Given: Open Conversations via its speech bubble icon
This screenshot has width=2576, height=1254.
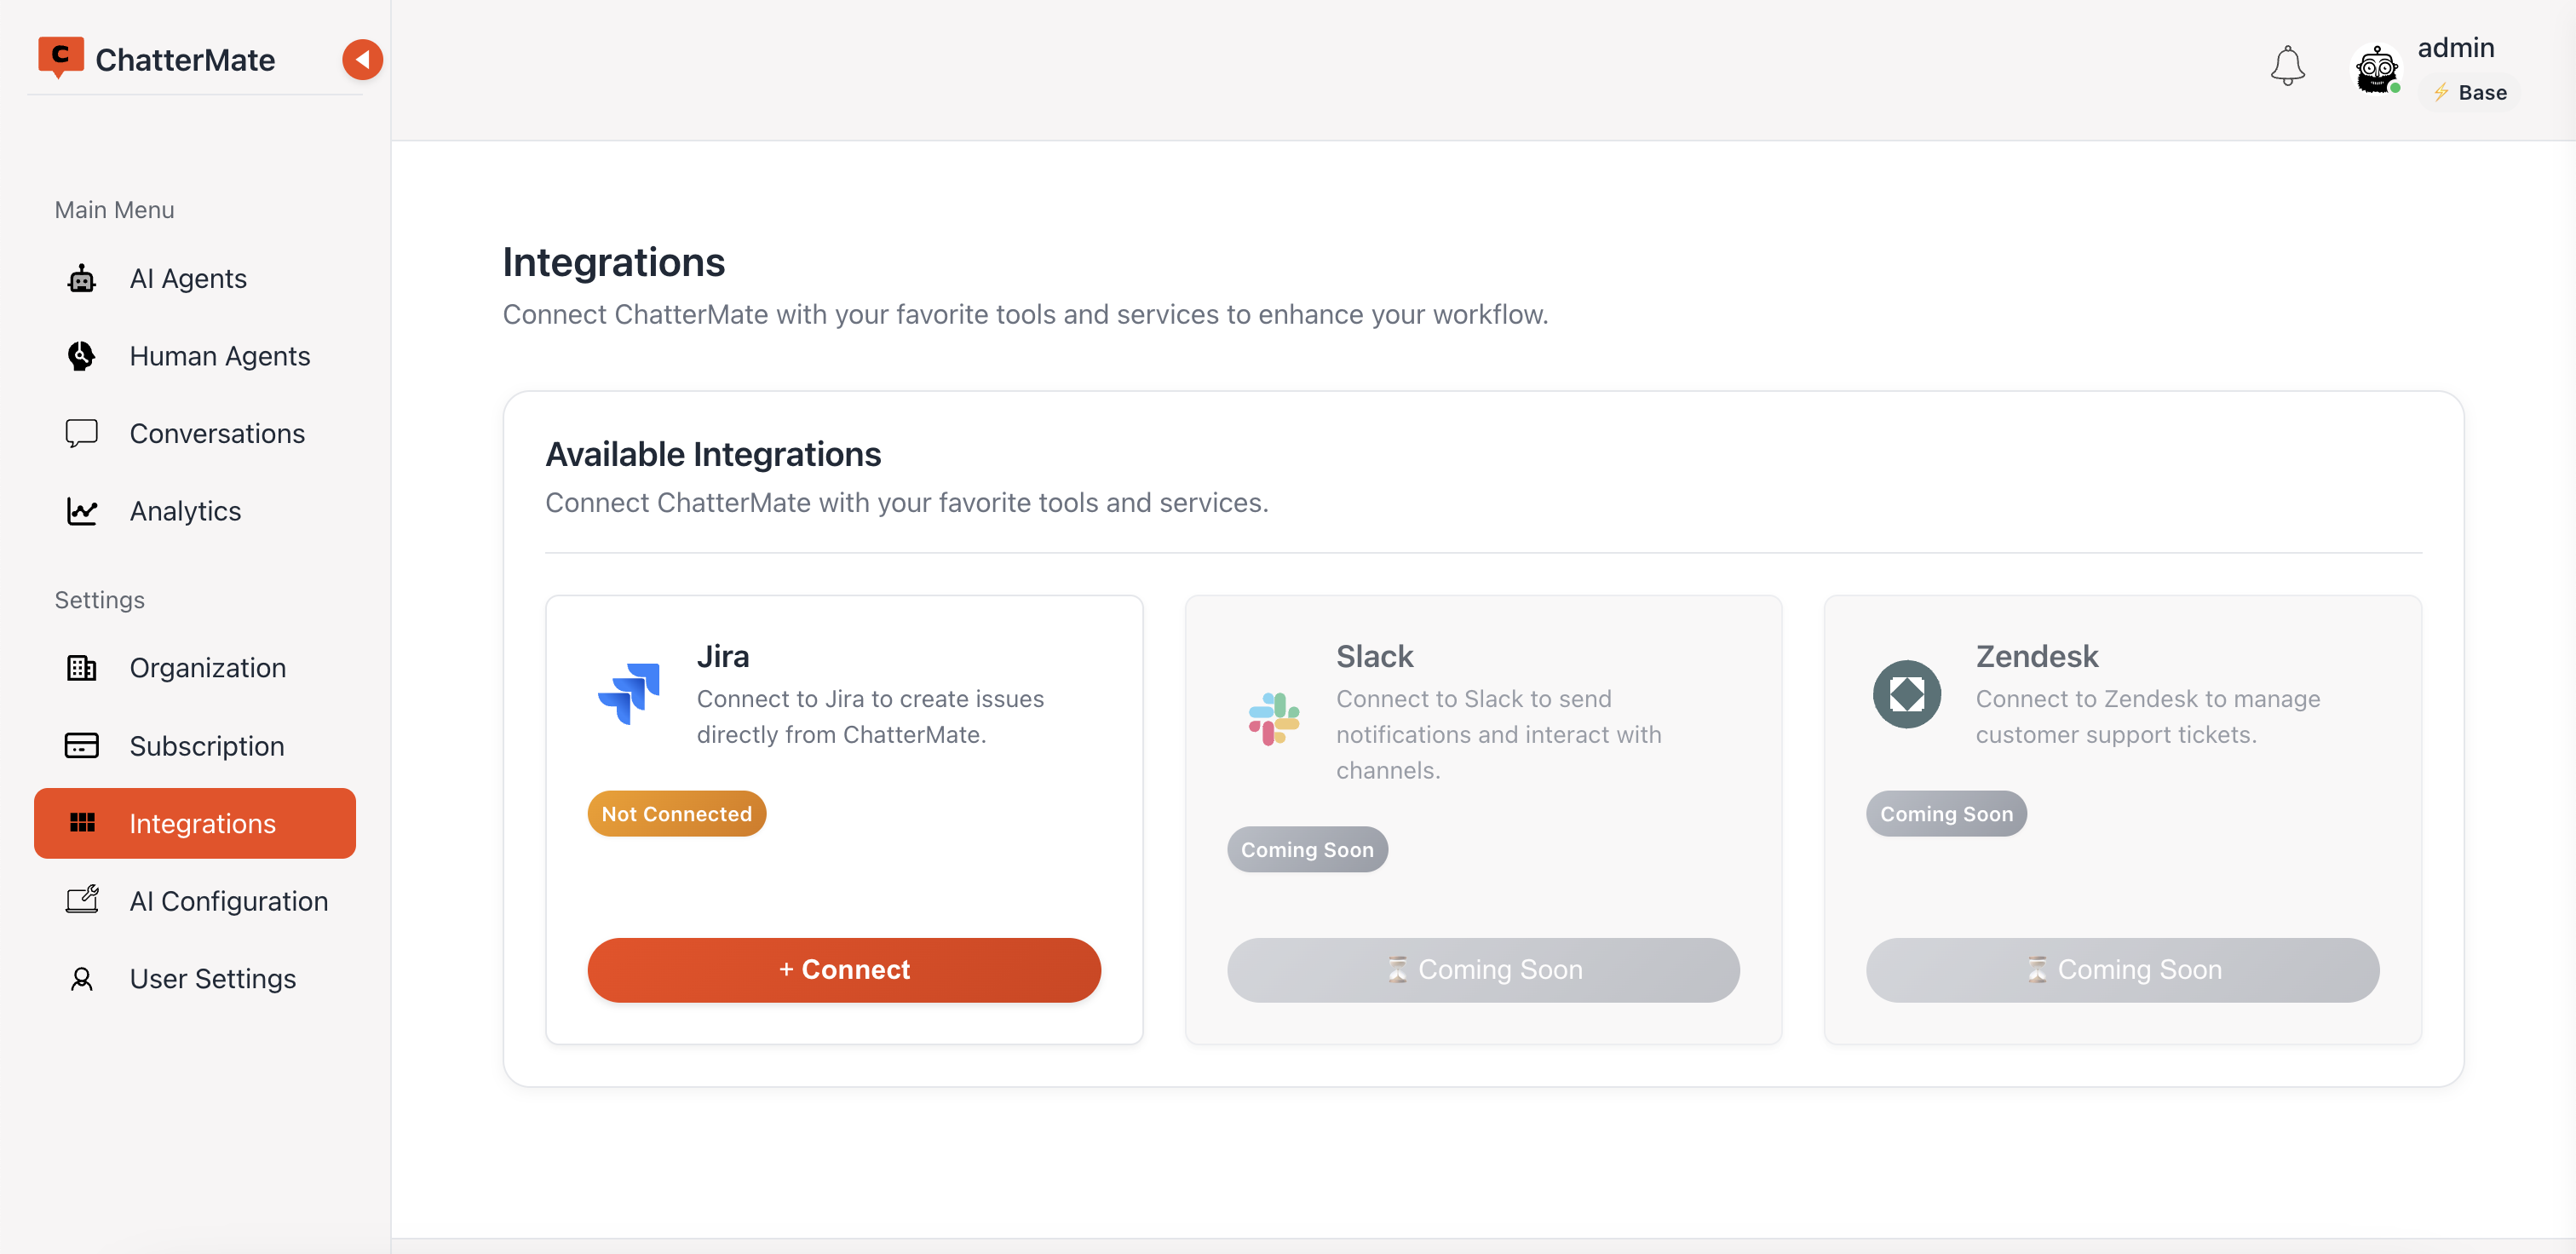Looking at the screenshot, I should (81, 433).
